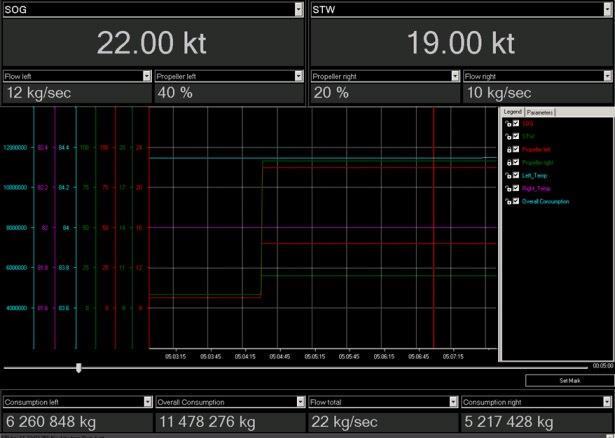615x438 pixels.
Task: Toggle lock icon for Propeller right series
Action: coord(509,162)
